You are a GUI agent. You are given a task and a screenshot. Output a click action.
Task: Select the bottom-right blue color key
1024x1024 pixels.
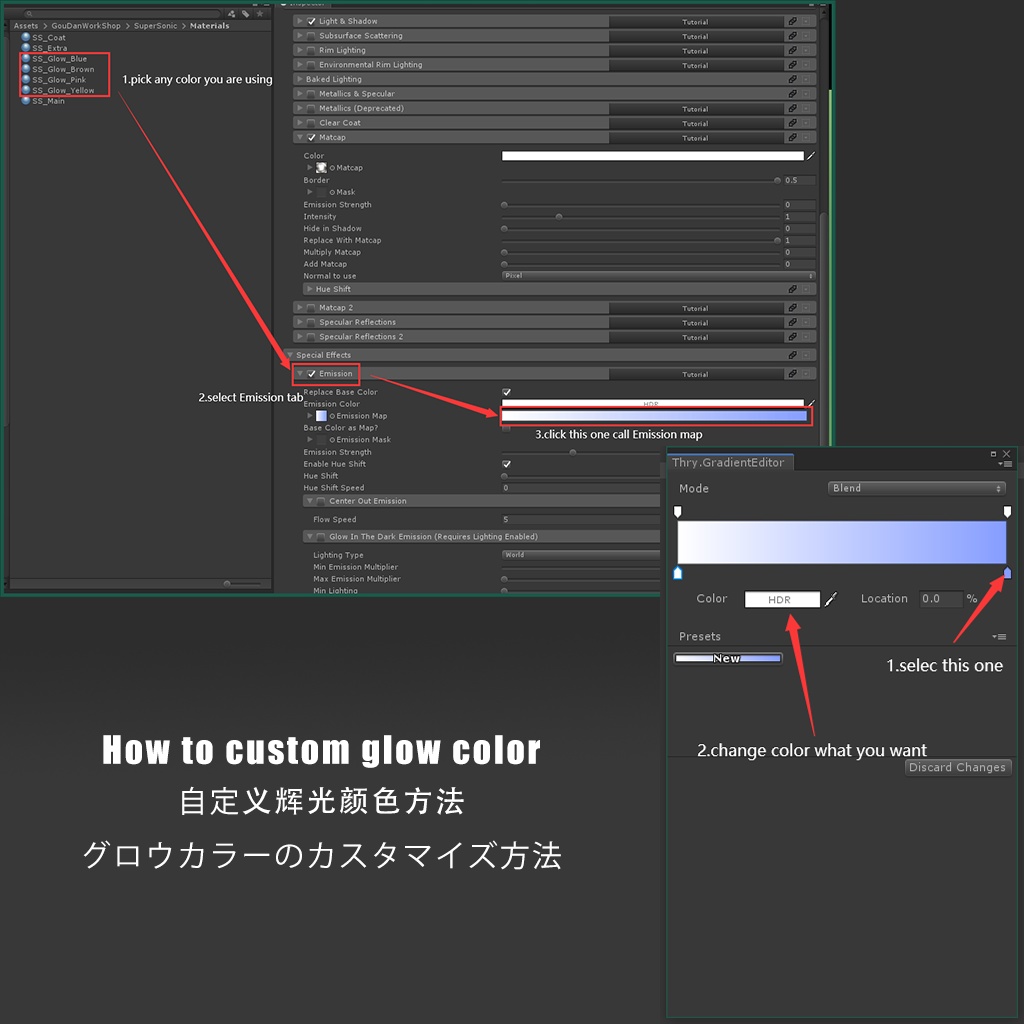[1007, 573]
